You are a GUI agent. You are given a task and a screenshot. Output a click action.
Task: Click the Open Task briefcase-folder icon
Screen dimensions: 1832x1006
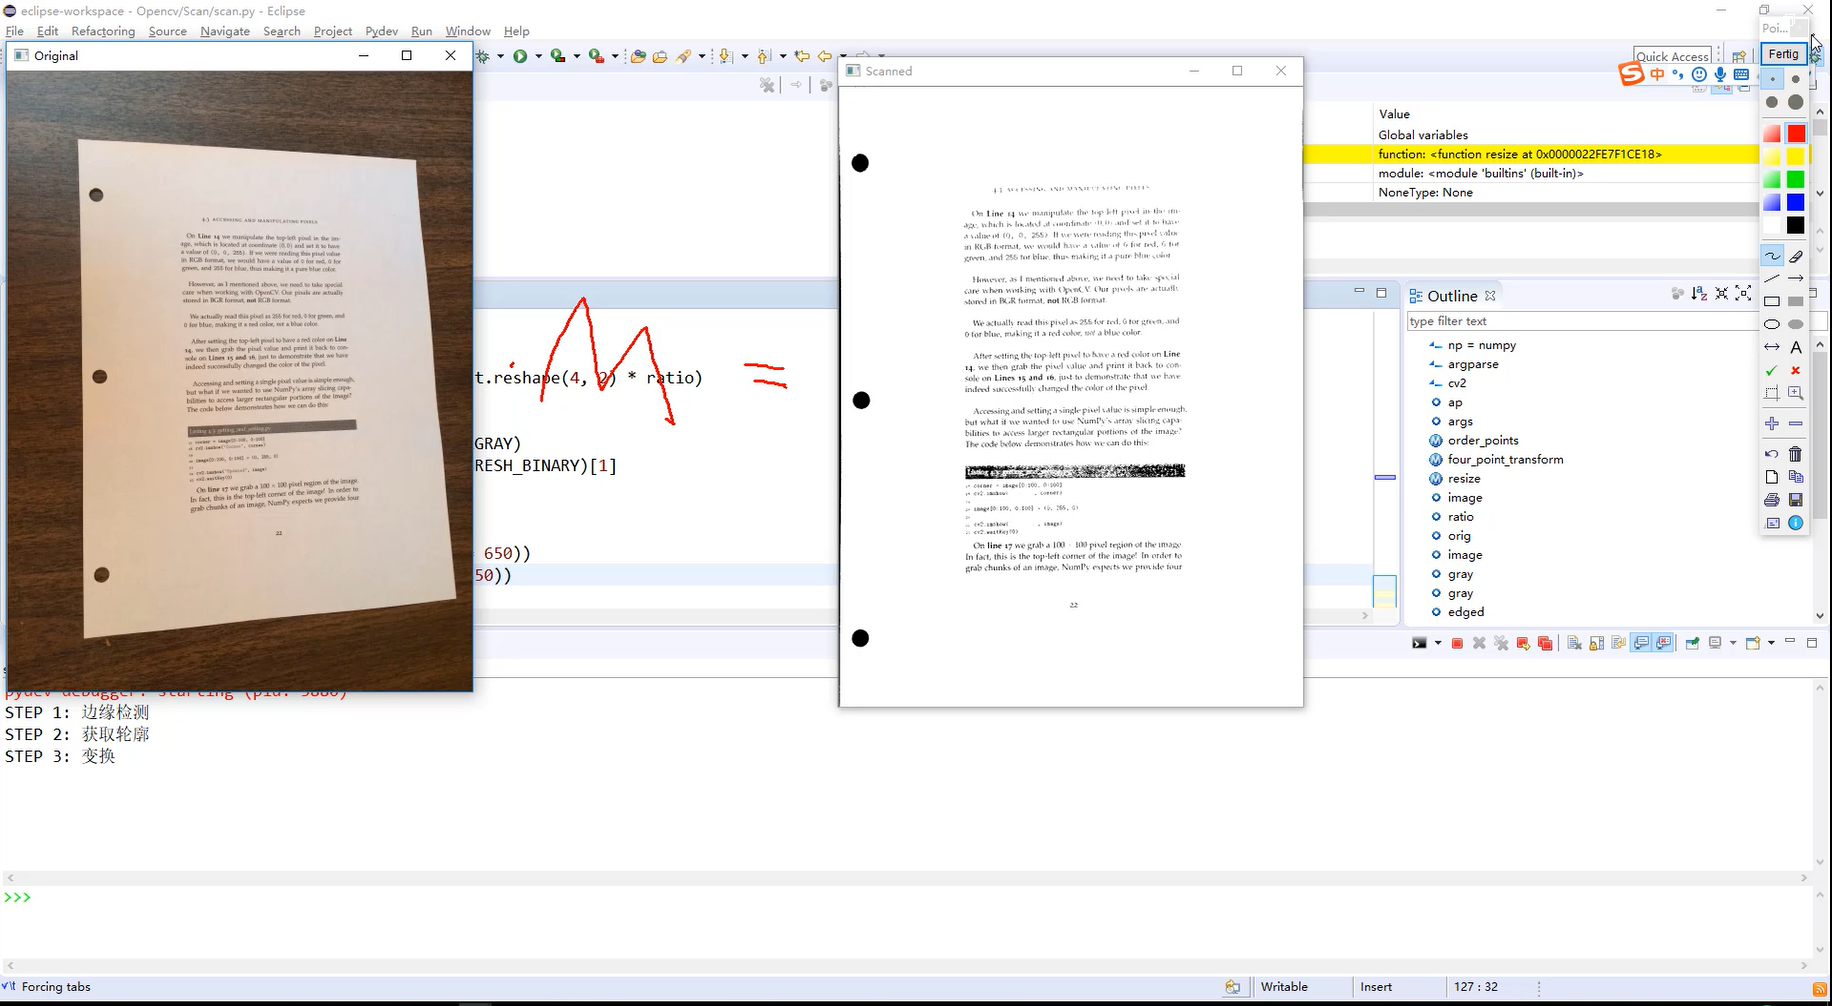pos(660,56)
